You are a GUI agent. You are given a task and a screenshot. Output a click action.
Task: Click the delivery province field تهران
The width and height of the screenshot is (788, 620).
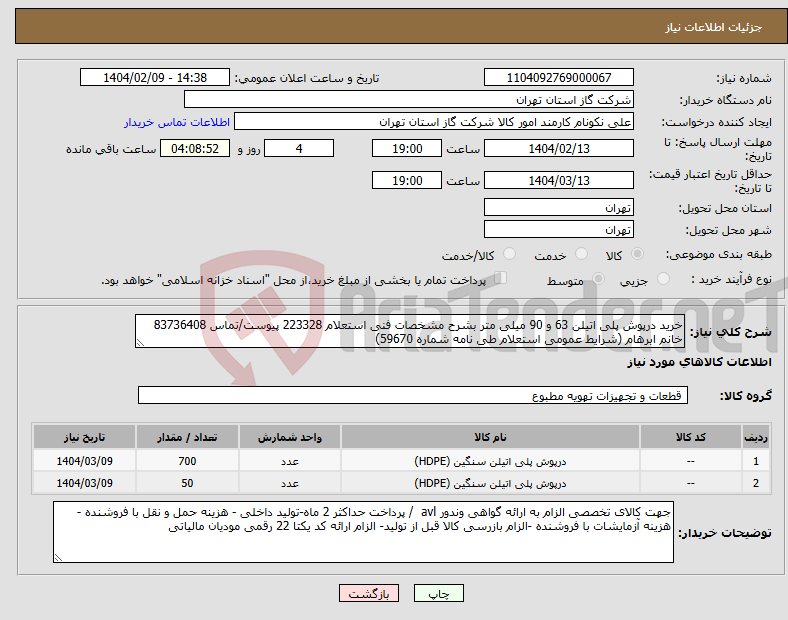point(558,207)
